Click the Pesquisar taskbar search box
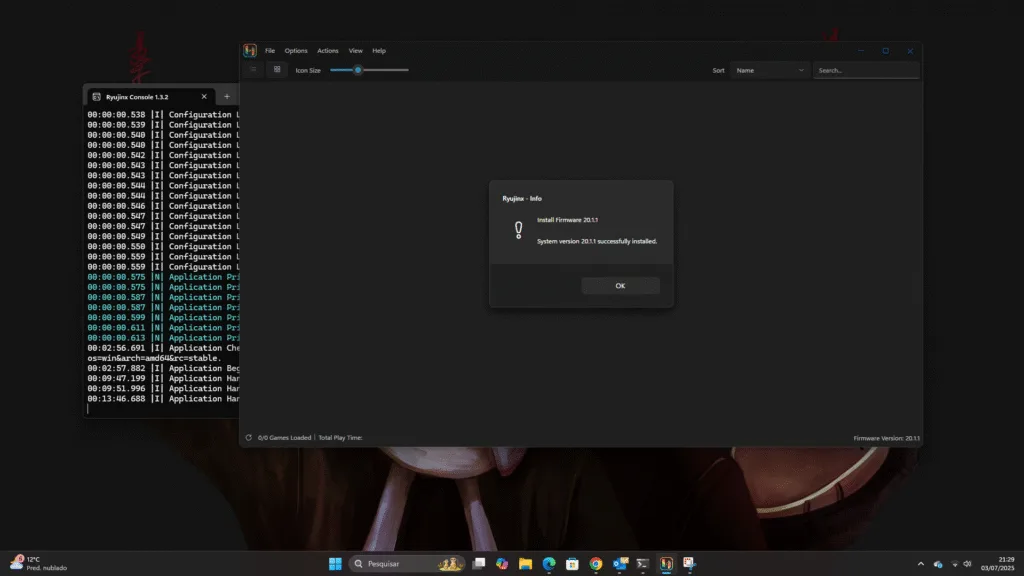The width and height of the screenshot is (1024, 576). [407, 564]
